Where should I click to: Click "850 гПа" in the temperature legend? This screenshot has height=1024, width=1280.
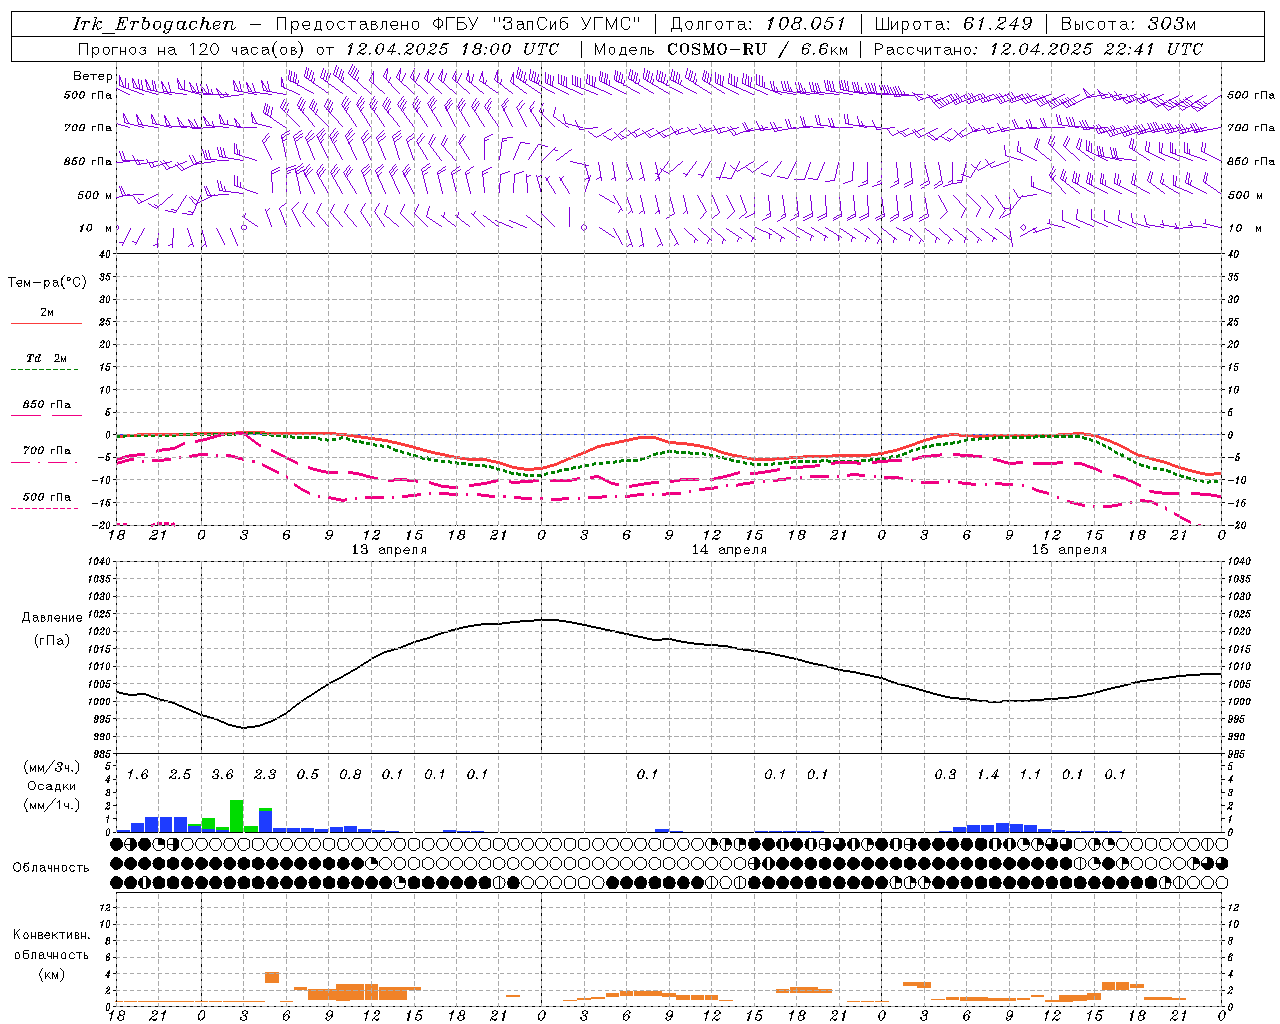(x=47, y=405)
